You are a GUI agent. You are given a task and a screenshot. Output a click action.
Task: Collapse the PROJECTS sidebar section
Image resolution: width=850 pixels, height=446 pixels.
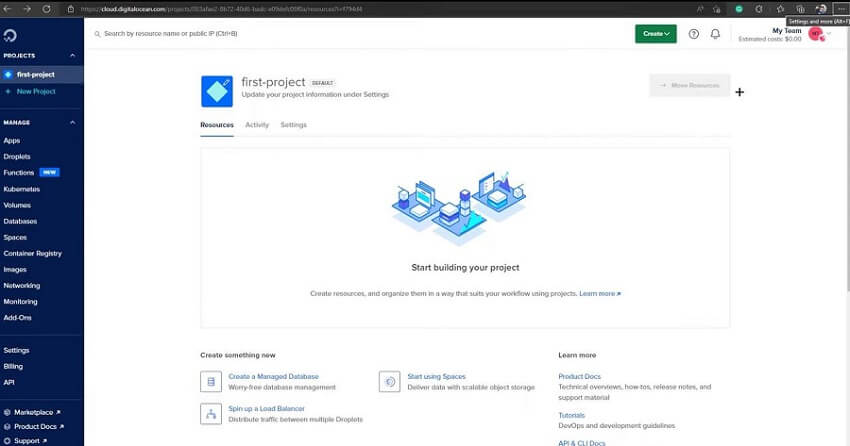click(72, 56)
